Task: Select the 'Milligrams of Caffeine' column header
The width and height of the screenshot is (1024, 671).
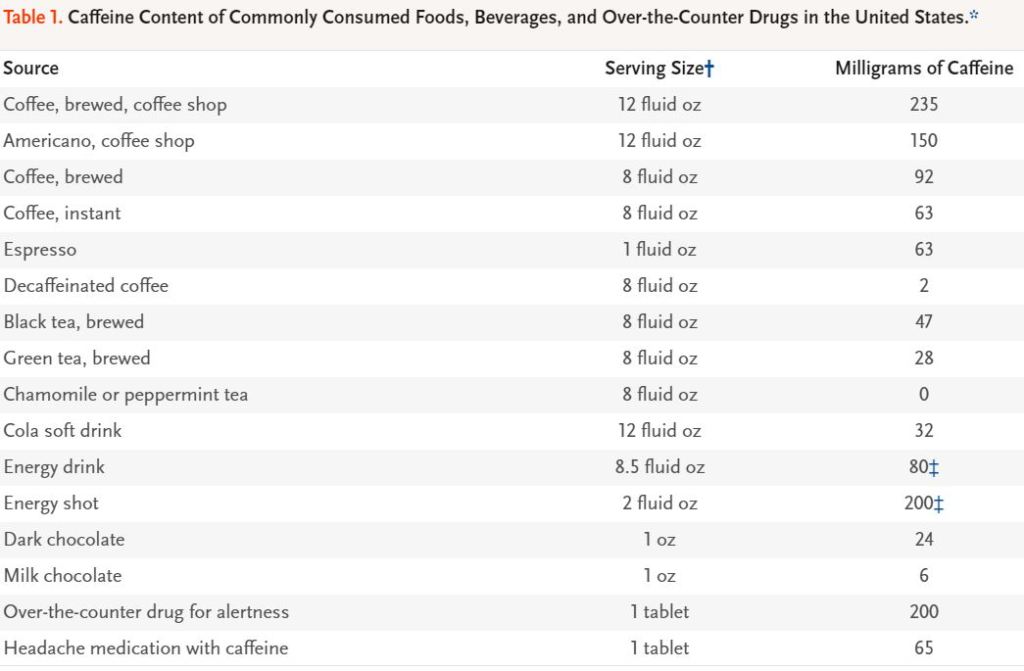Action: click(x=924, y=68)
